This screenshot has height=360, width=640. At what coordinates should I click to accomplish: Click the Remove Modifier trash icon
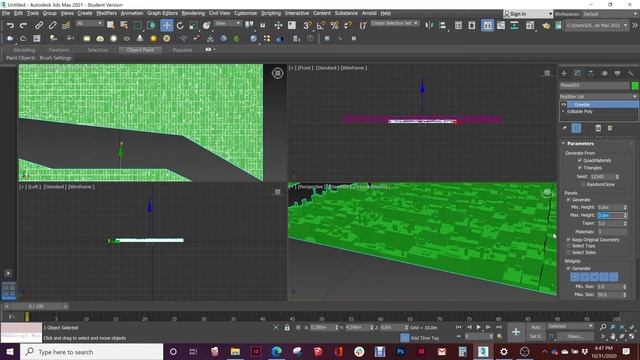pos(598,128)
